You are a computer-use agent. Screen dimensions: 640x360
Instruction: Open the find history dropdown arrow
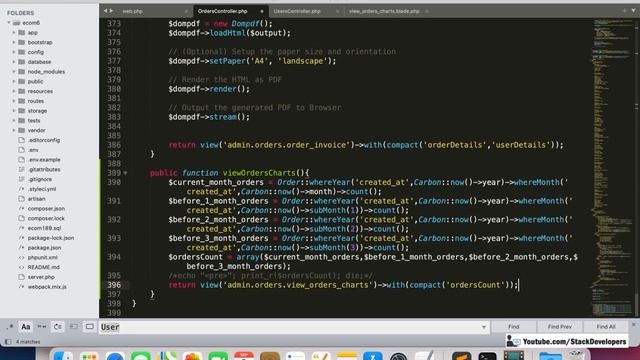pos(484,327)
